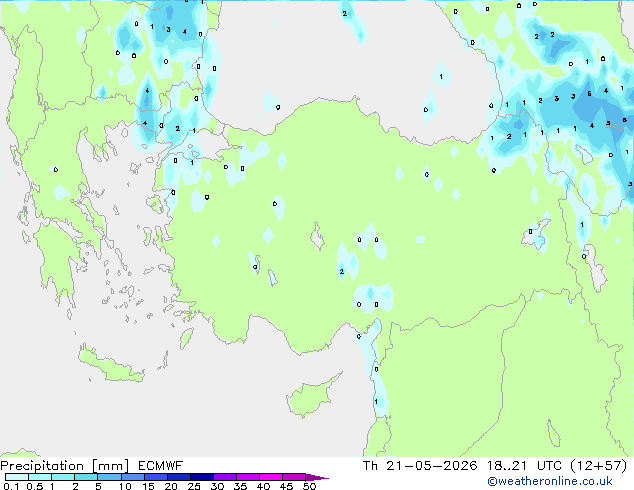Pick the 20–25 mm dark blue swatch

(178, 477)
